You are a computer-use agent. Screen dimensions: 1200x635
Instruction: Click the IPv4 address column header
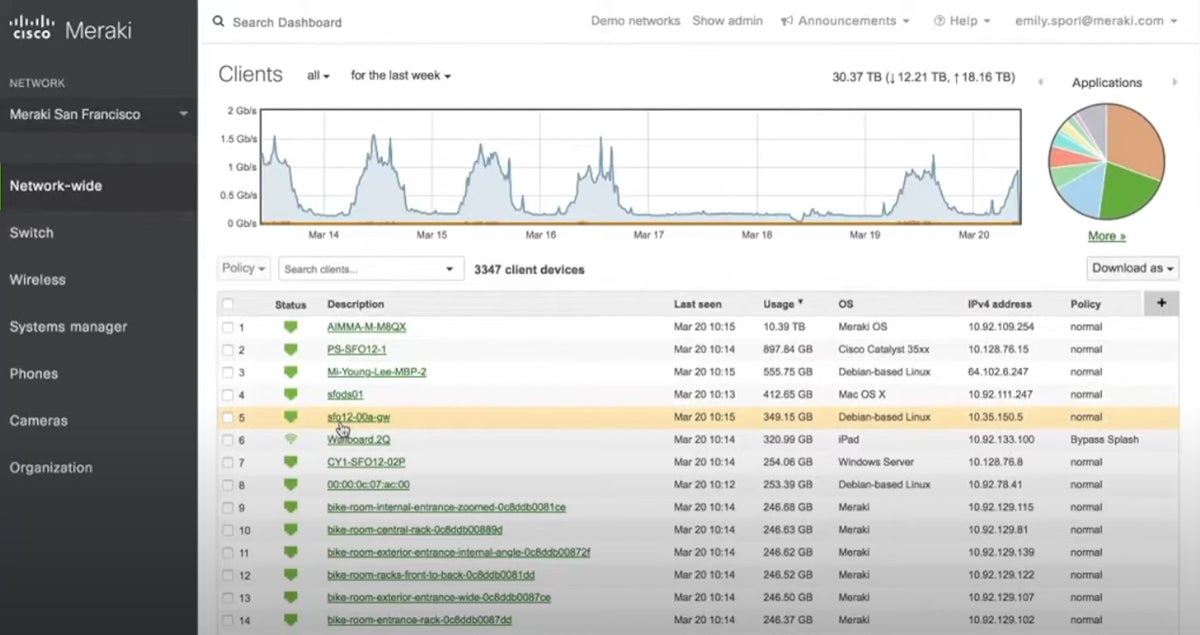click(x=999, y=304)
